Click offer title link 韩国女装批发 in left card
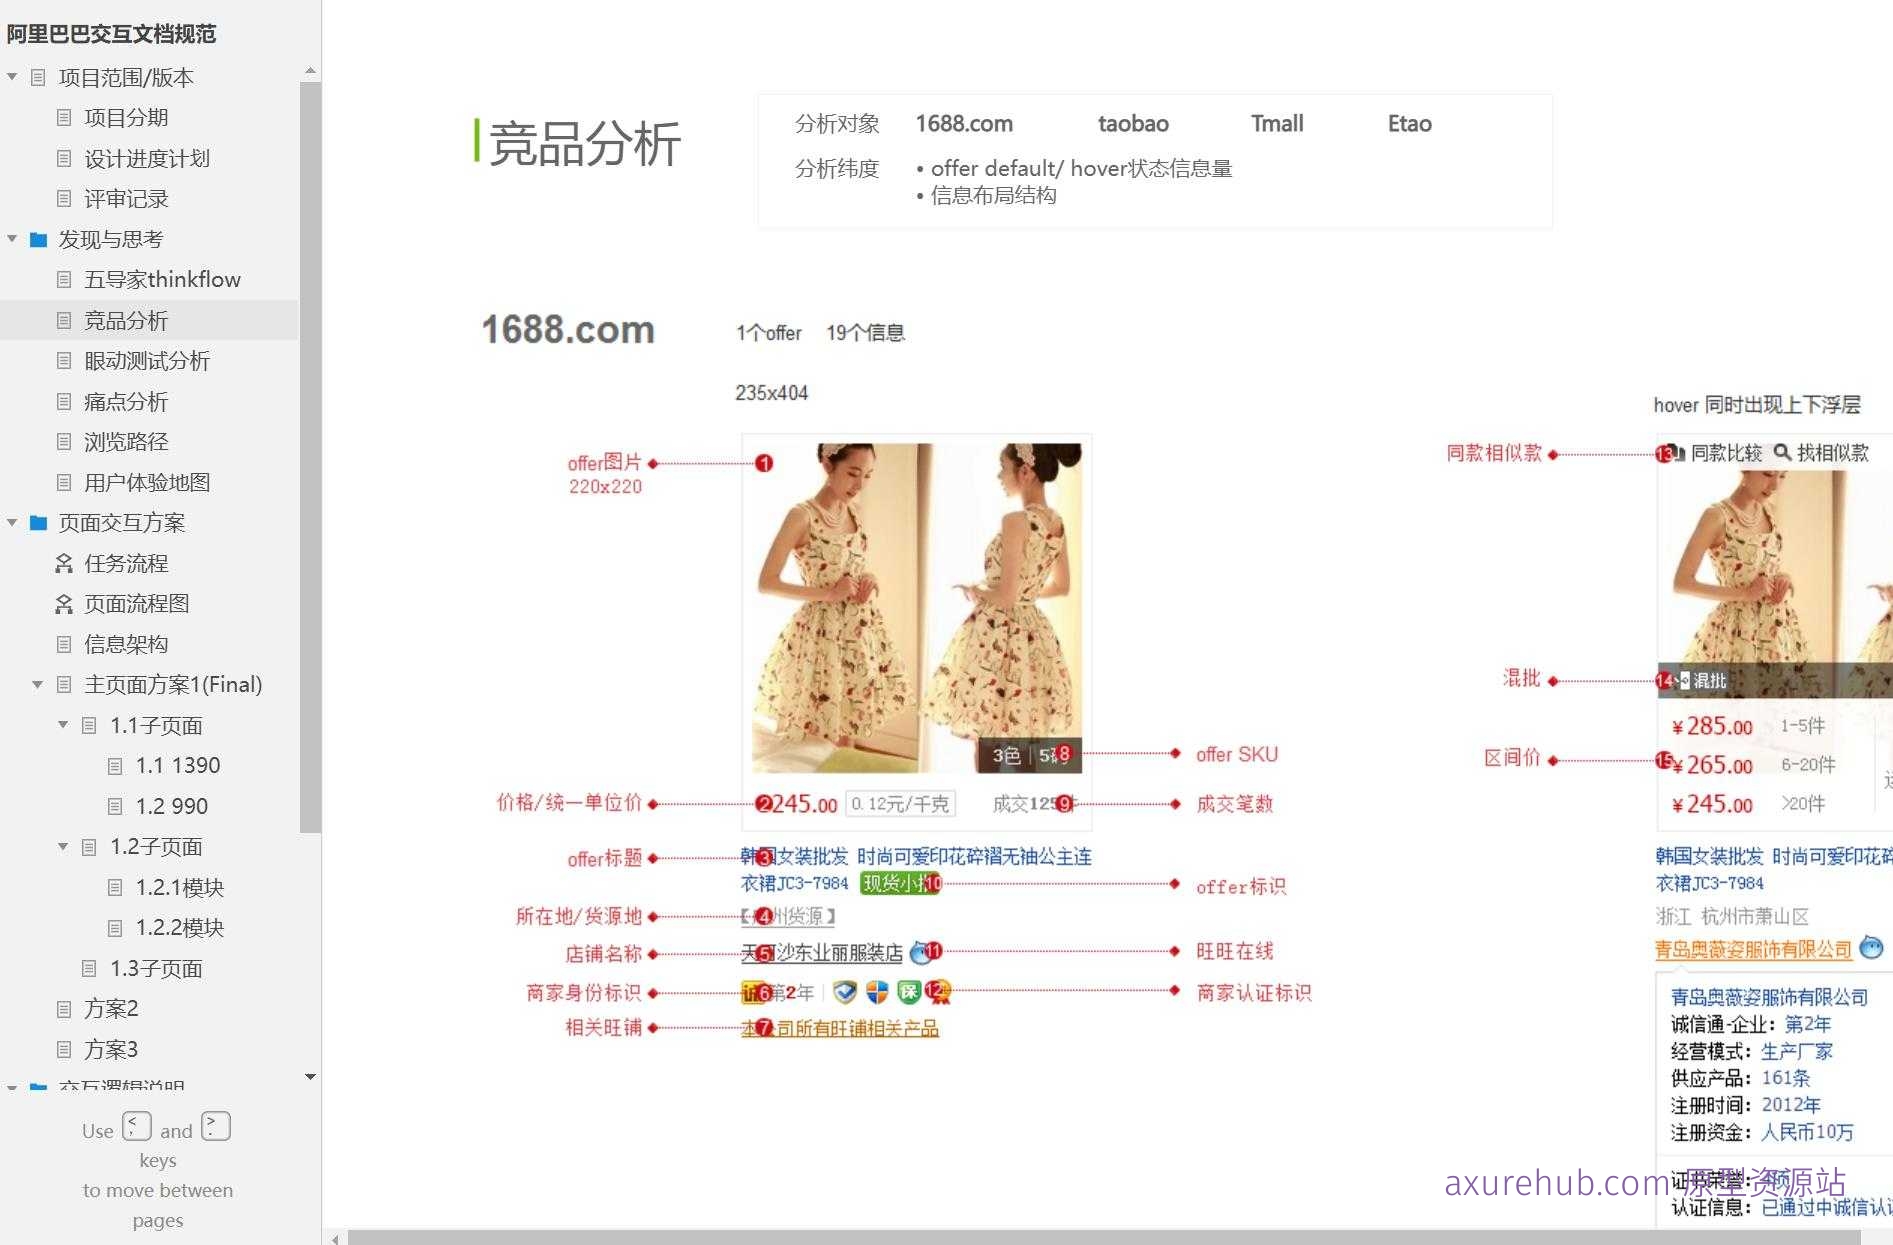The image size is (1893, 1245). click(795, 857)
